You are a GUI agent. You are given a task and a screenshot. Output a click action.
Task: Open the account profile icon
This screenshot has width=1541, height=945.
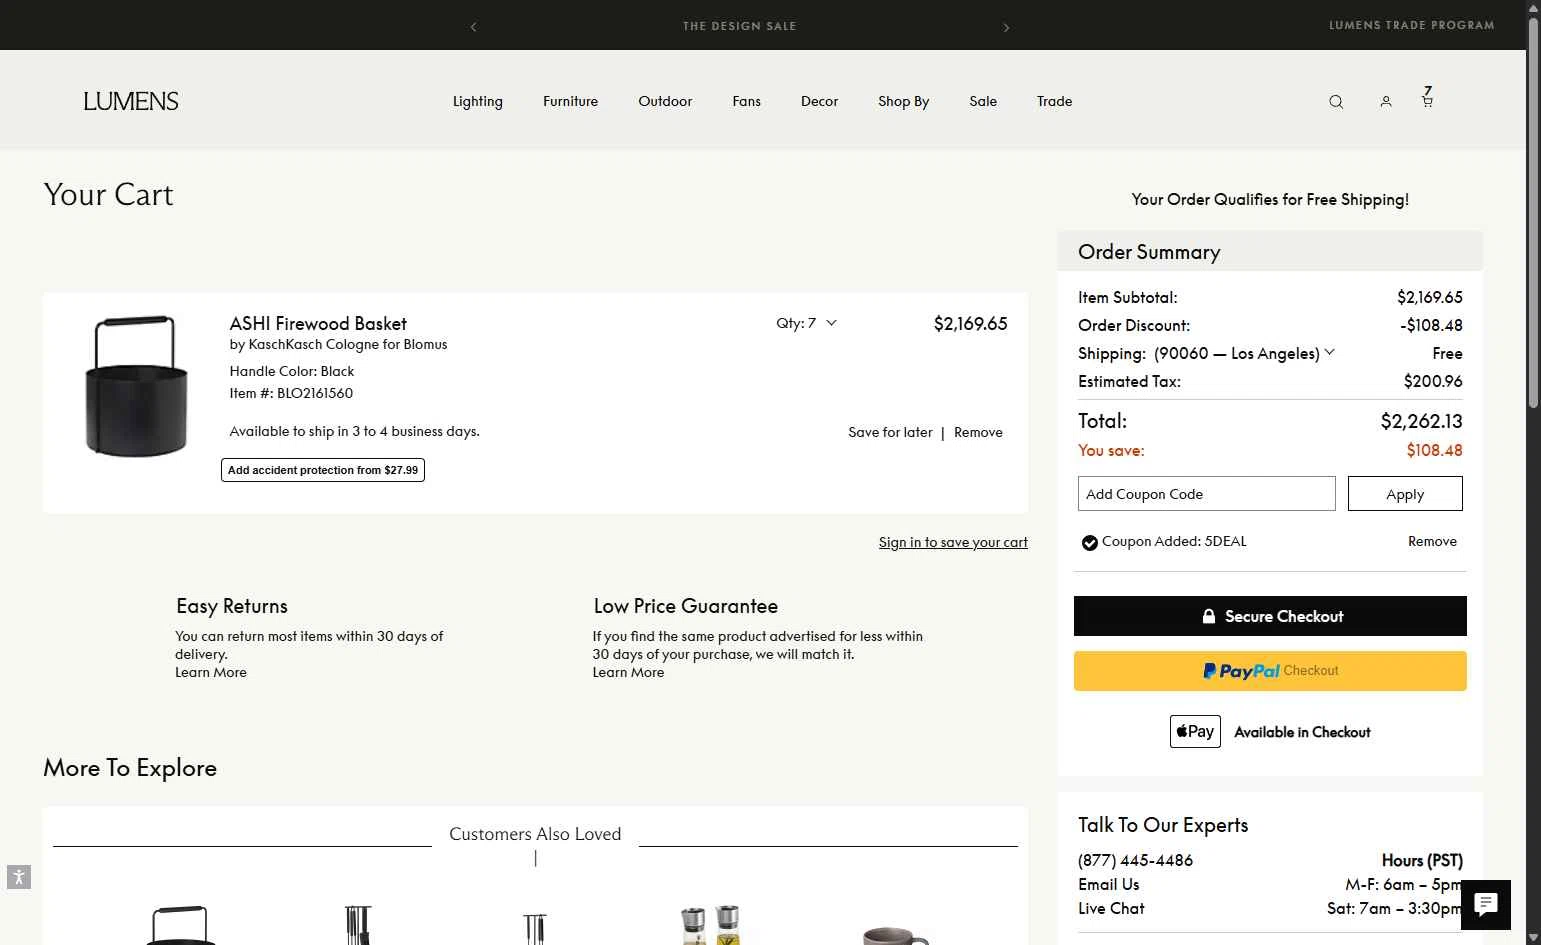1386,102
